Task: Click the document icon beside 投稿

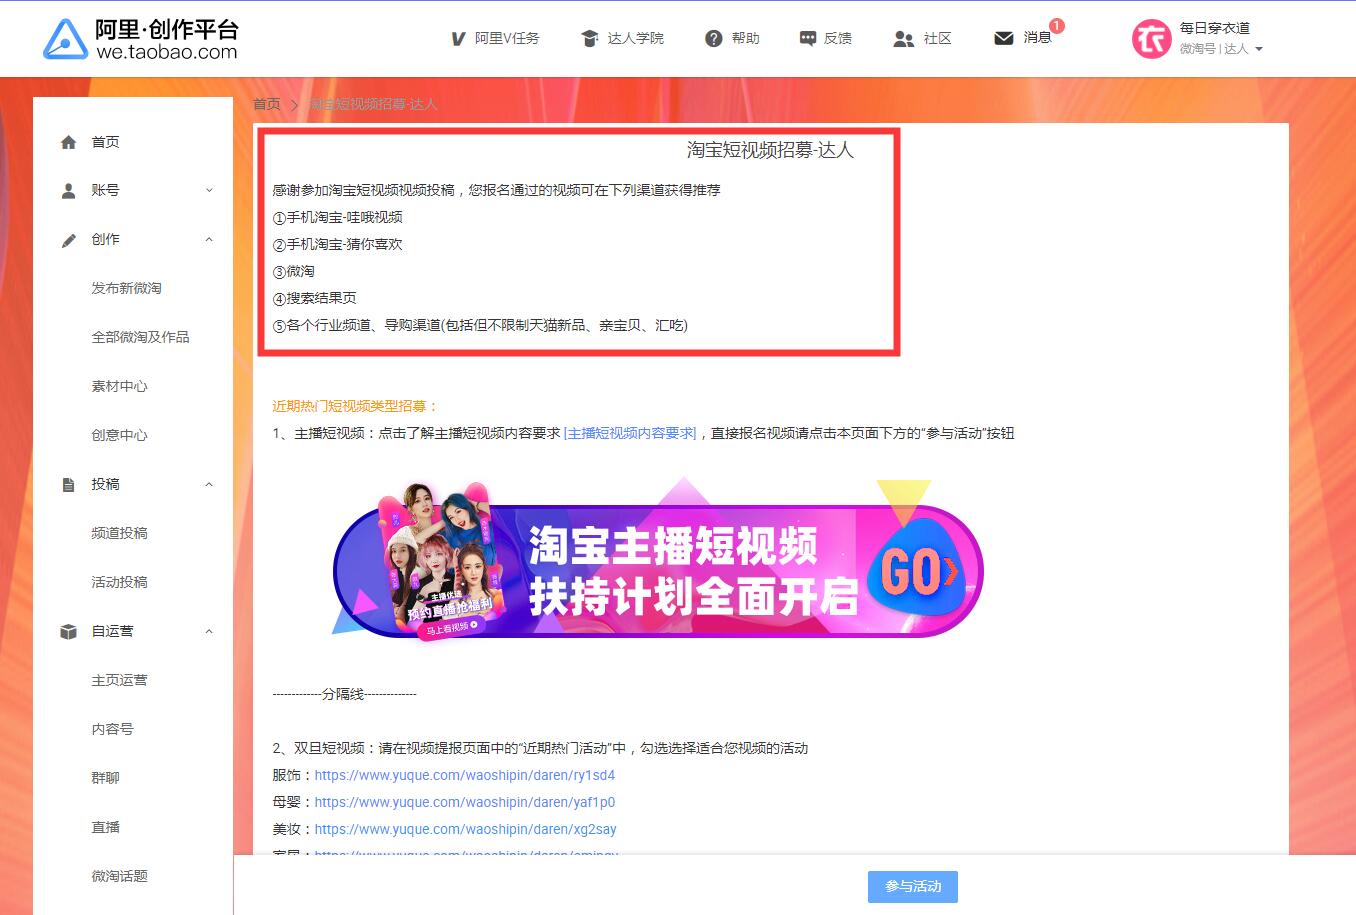Action: 68,485
